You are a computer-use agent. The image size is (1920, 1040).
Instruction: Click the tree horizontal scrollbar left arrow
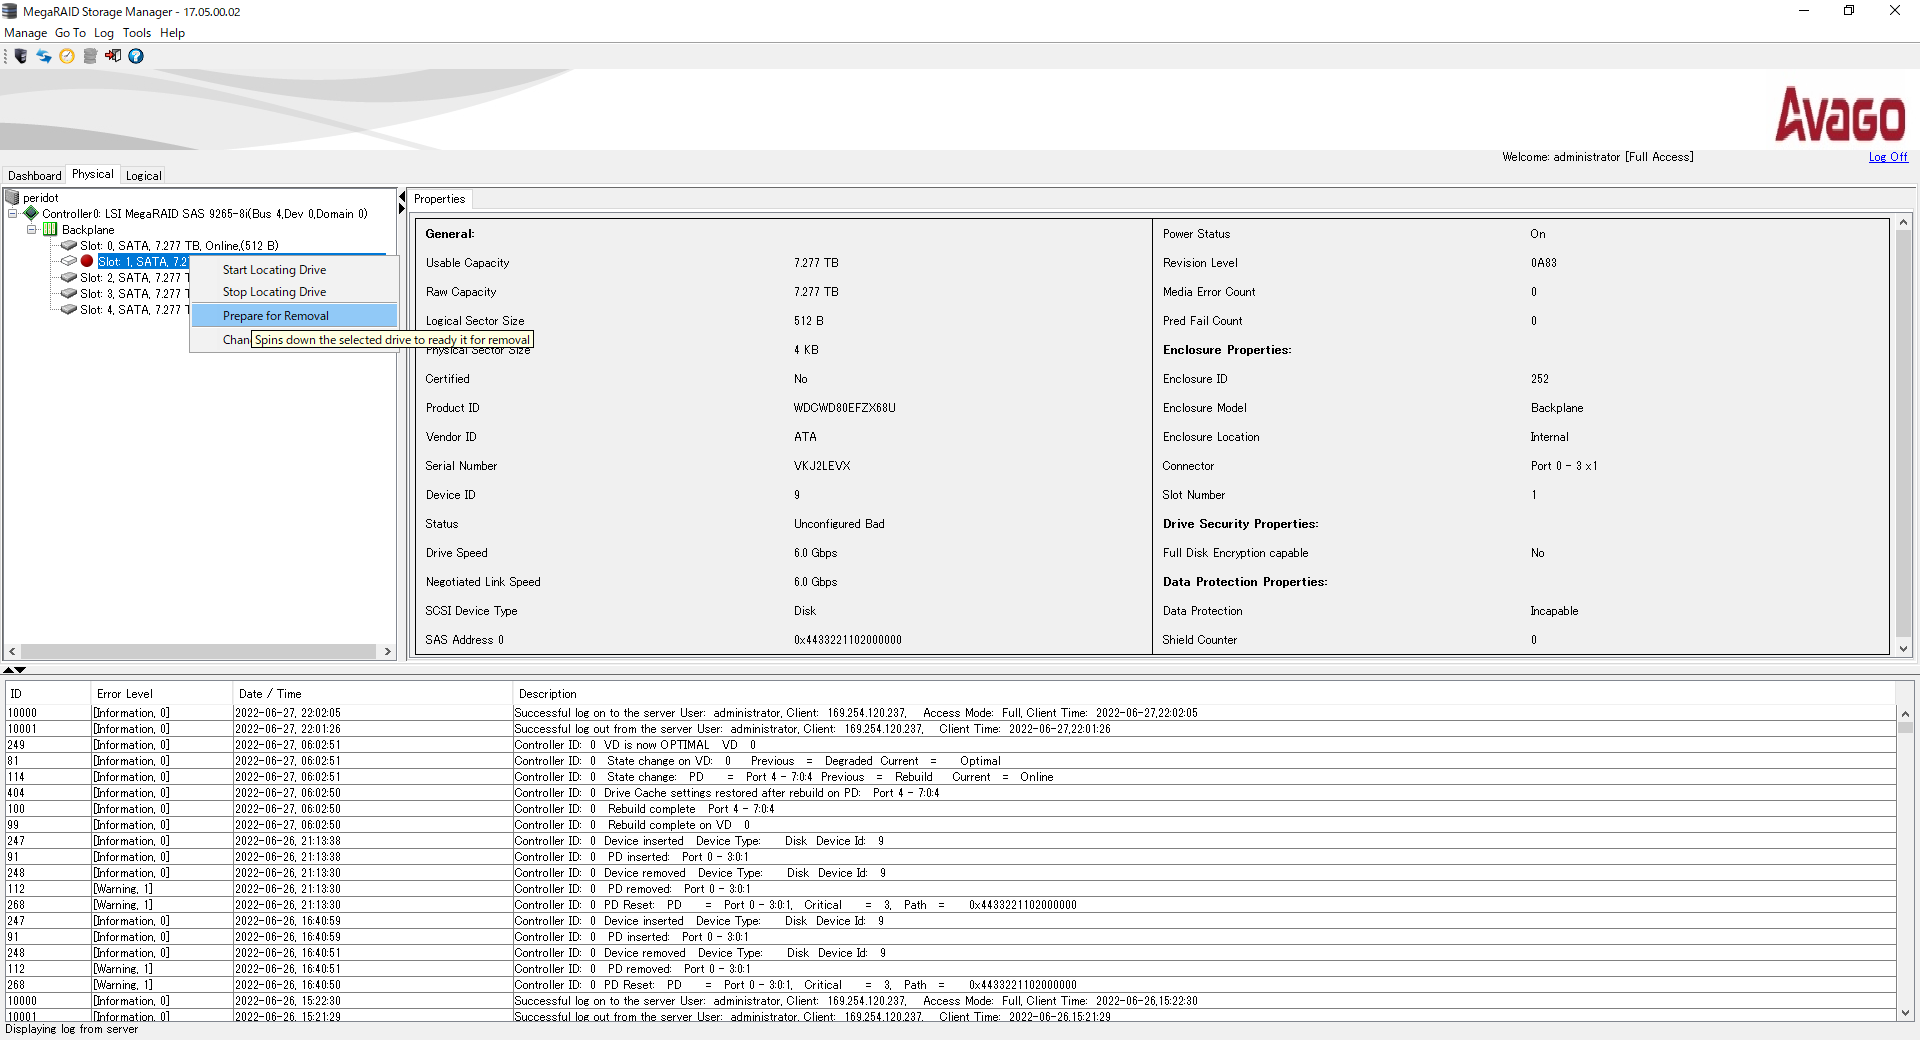(x=12, y=651)
